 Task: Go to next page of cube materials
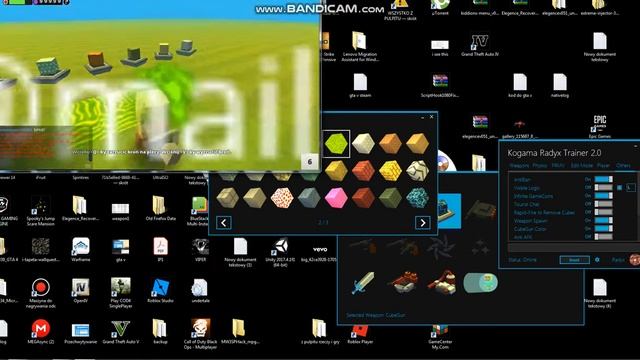(x=423, y=223)
